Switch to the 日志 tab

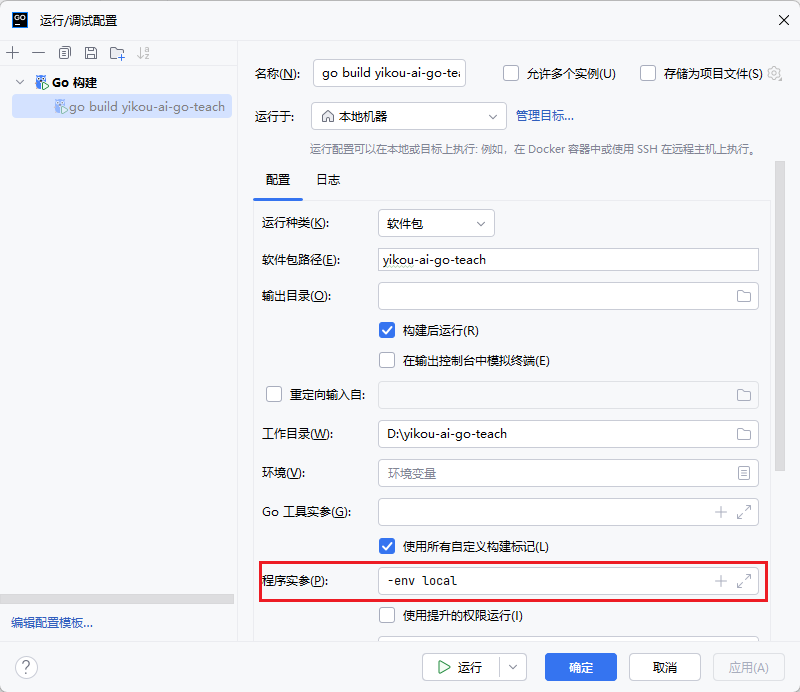click(328, 180)
